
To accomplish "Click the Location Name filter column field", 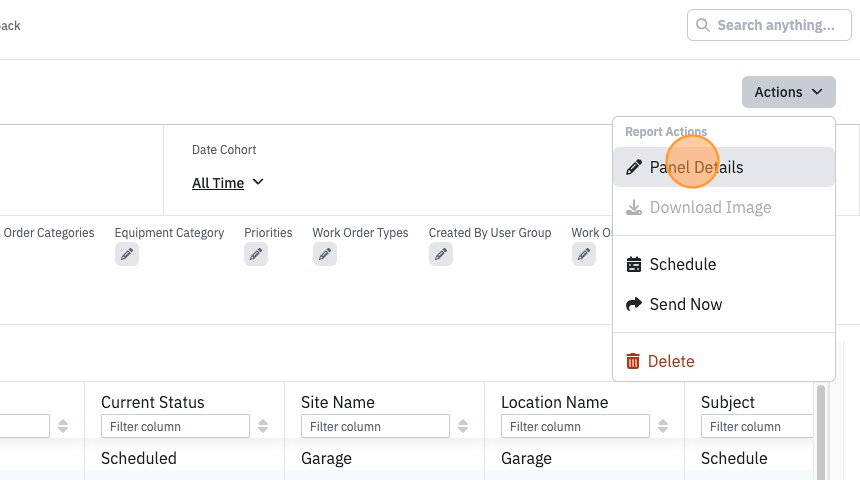I will (575, 426).
